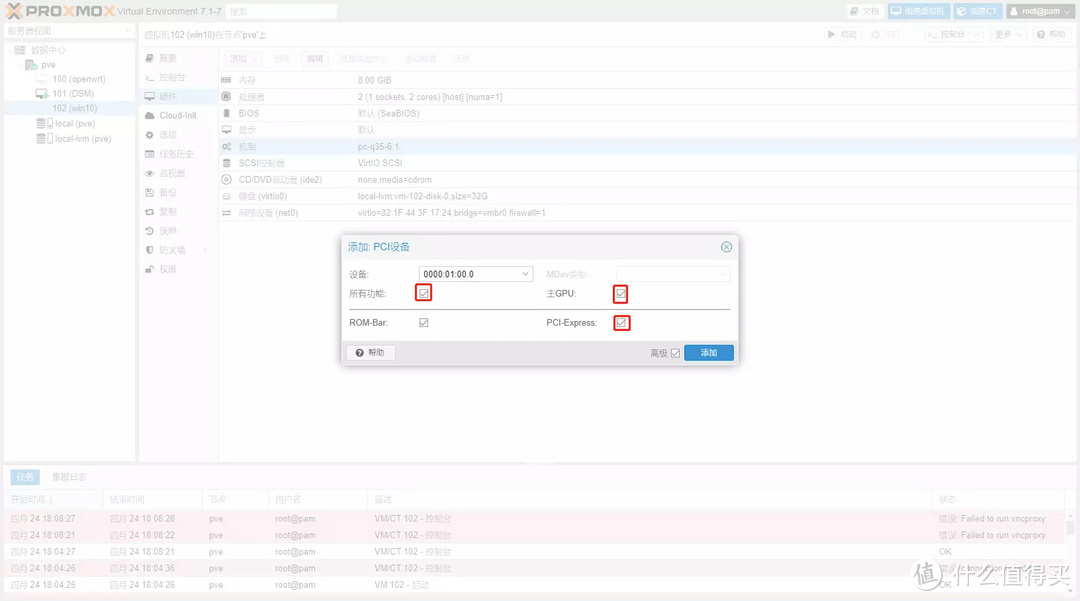Select the 机型 machine row icon
Viewport: 1080px width, 601px height.
pos(227,147)
